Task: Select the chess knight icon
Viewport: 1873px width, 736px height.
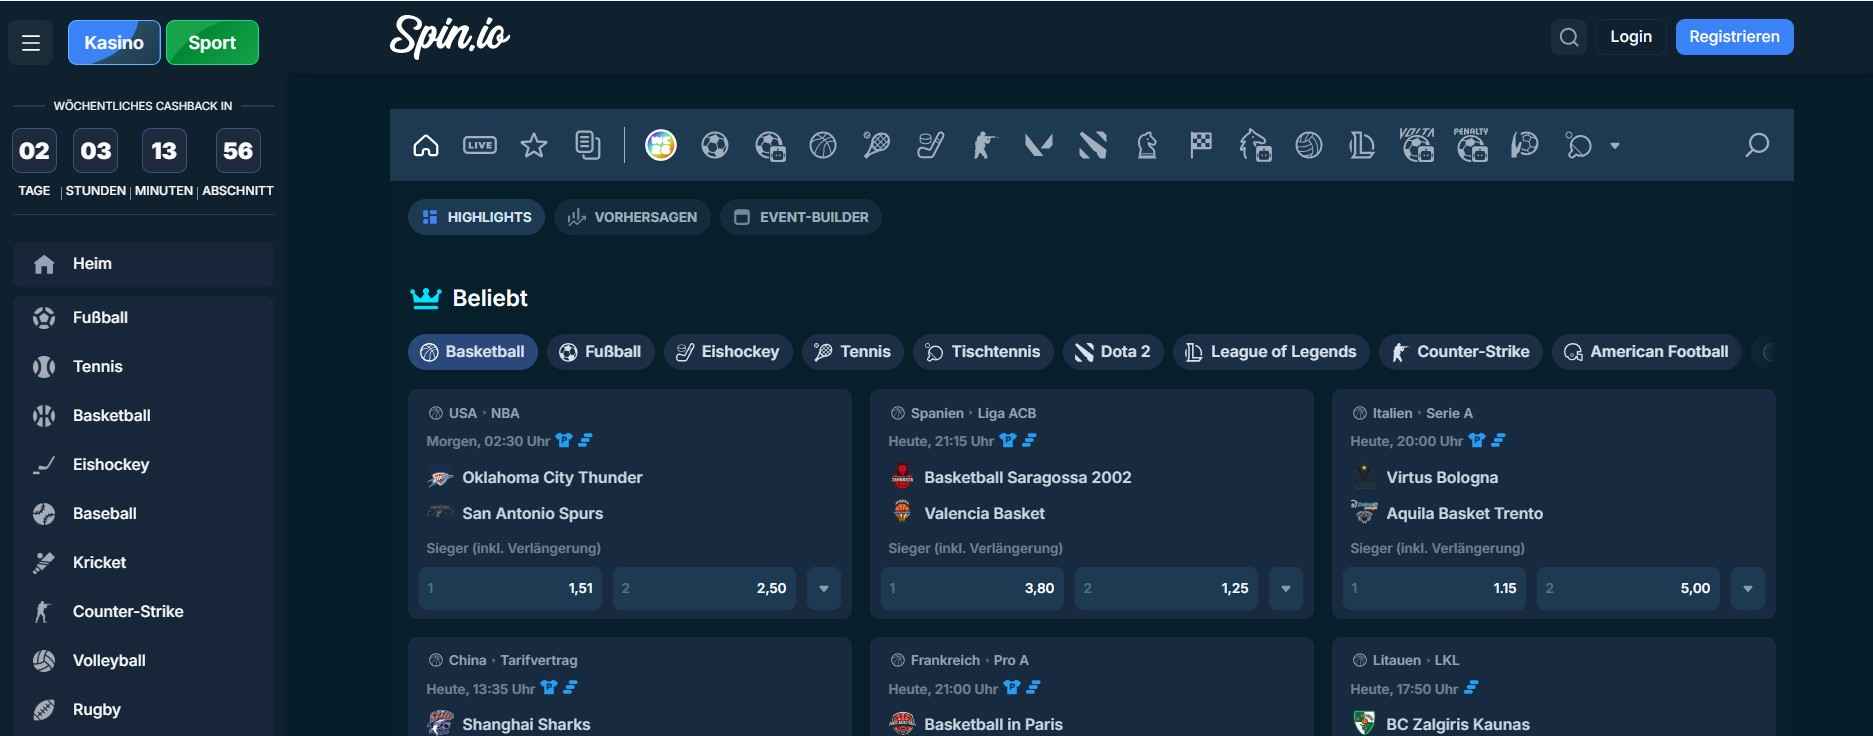Action: pyautogui.click(x=1147, y=146)
